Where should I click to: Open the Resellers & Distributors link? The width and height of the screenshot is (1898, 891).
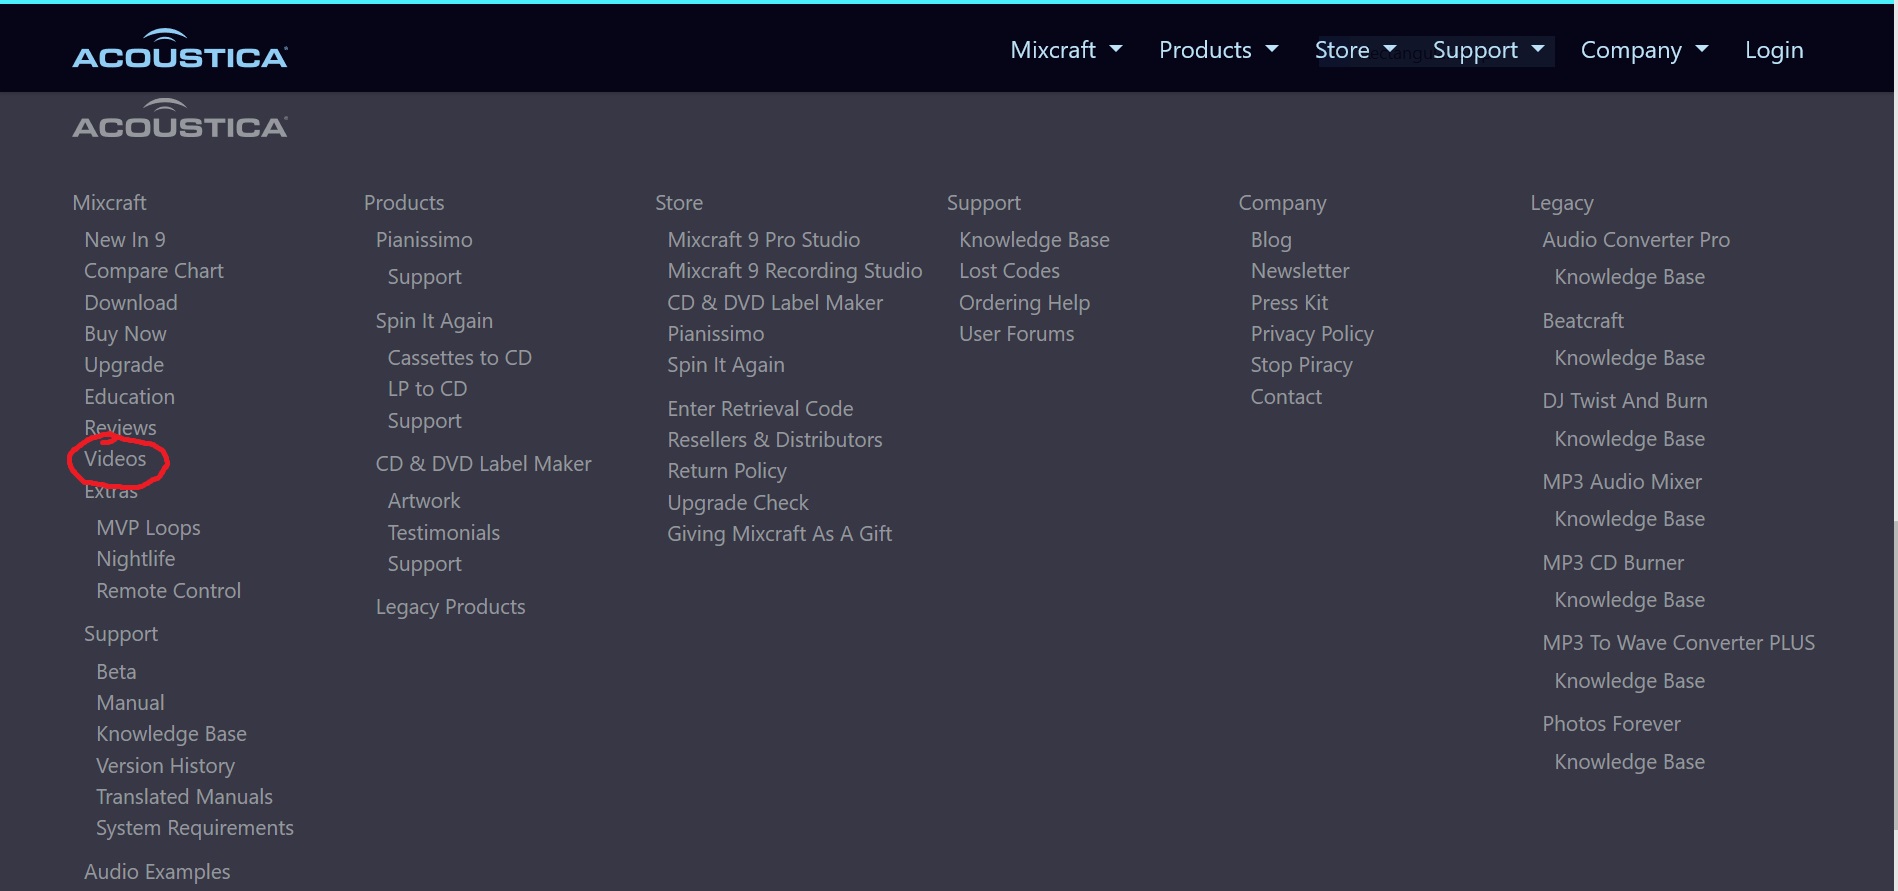tap(775, 440)
